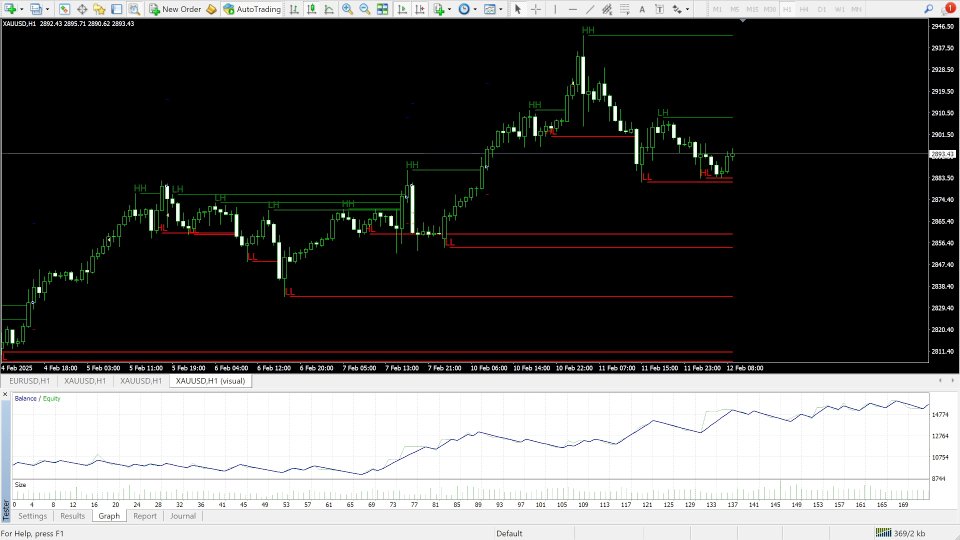
Task: Open the Tester Report tab
Action: coord(145,516)
